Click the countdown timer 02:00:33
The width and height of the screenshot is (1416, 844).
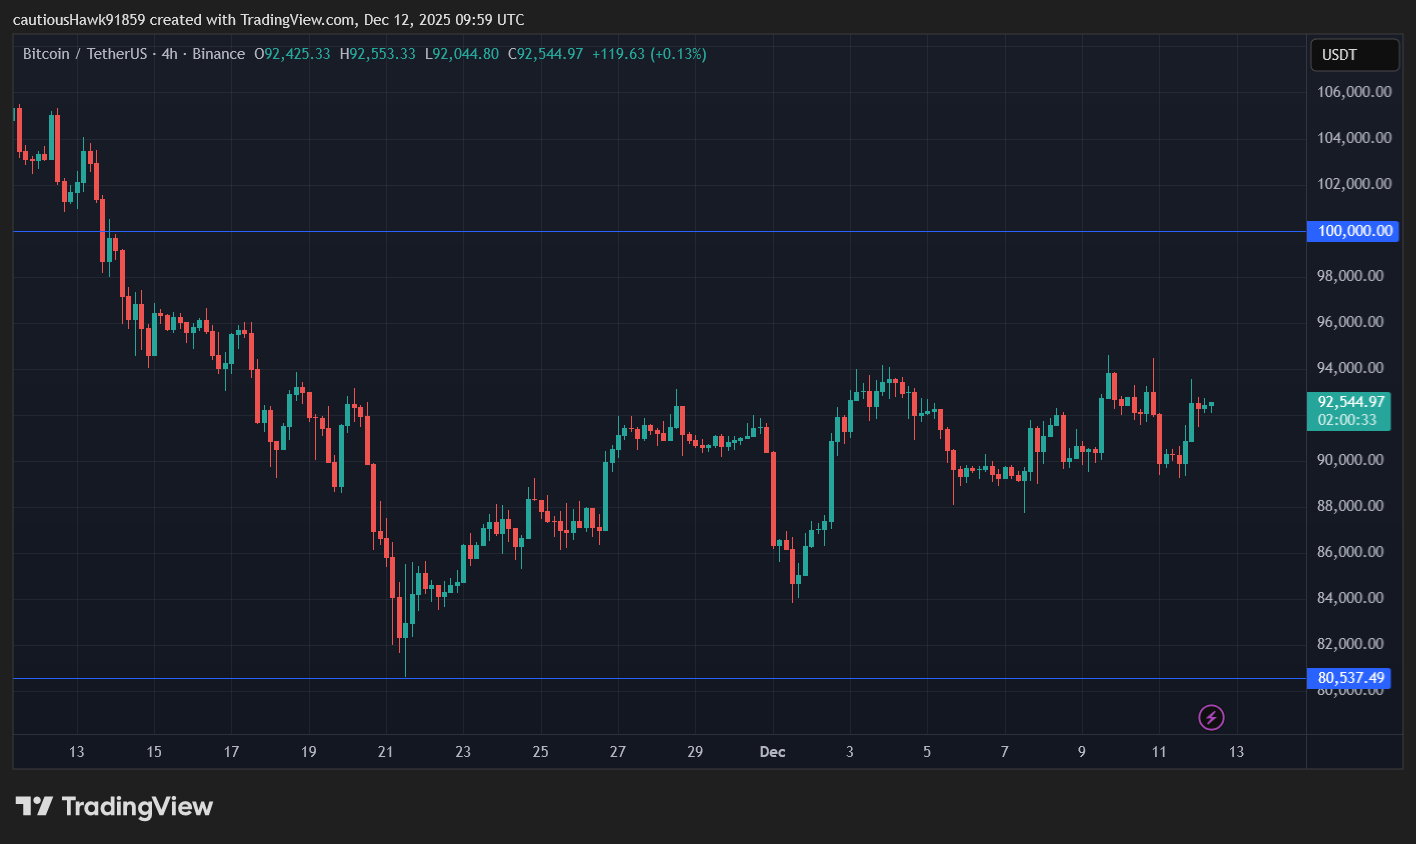click(x=1348, y=421)
